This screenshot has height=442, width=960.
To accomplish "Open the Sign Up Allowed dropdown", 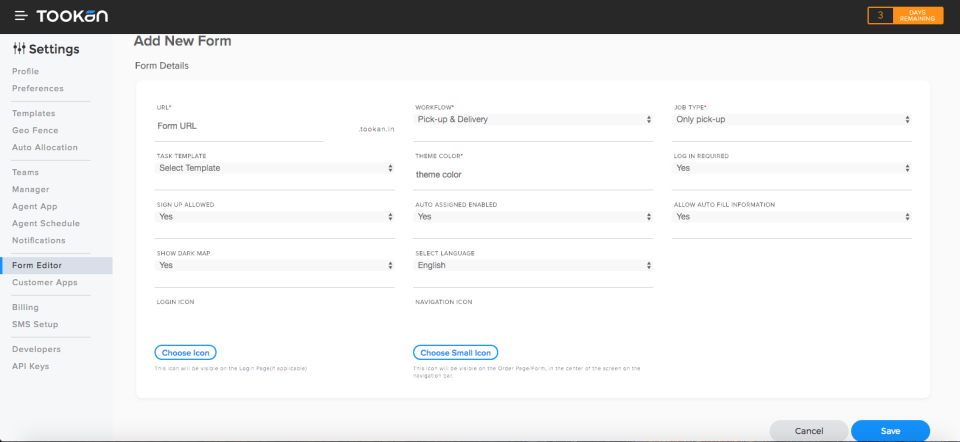I will coord(275,216).
